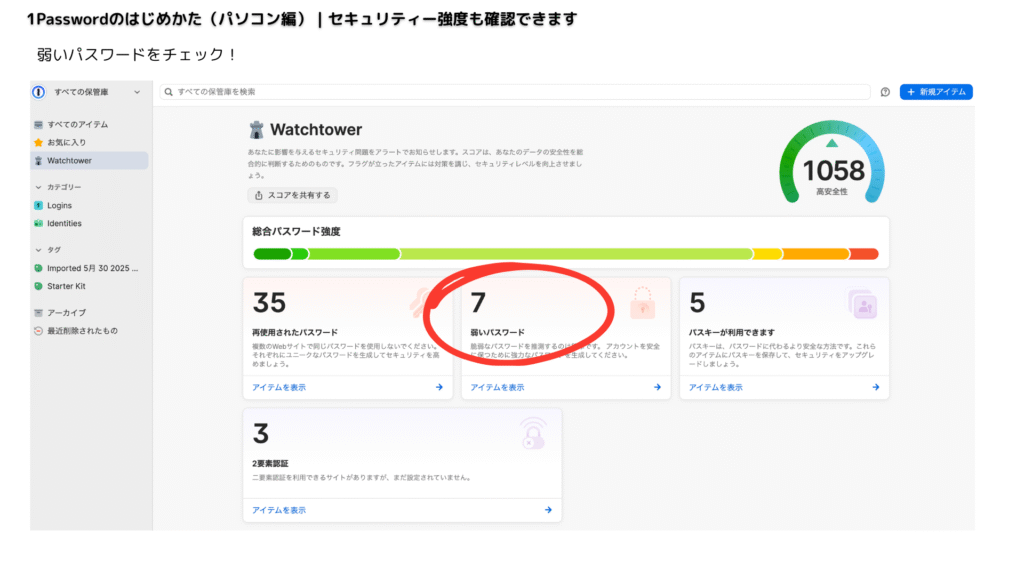This screenshot has width=1024, height=576.
Task: Click the passkey person icon on パスキー card
Action: coord(862,304)
